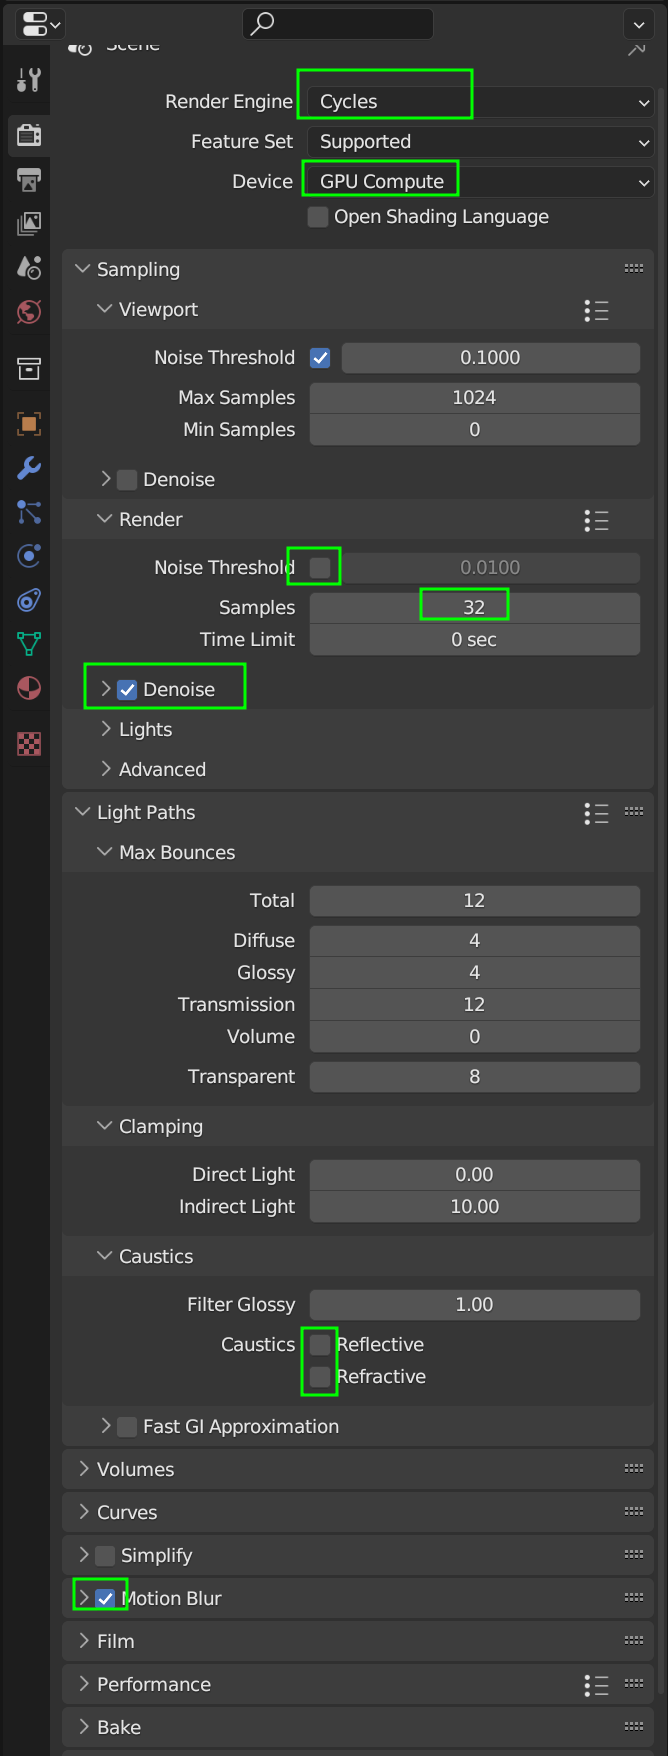Open the Object Data green triangle tab
This screenshot has width=668, height=1756.
(29, 643)
